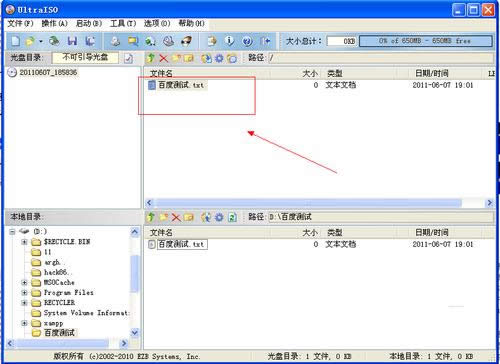
Task: Open the 选项(O) menu
Action: coord(157,23)
